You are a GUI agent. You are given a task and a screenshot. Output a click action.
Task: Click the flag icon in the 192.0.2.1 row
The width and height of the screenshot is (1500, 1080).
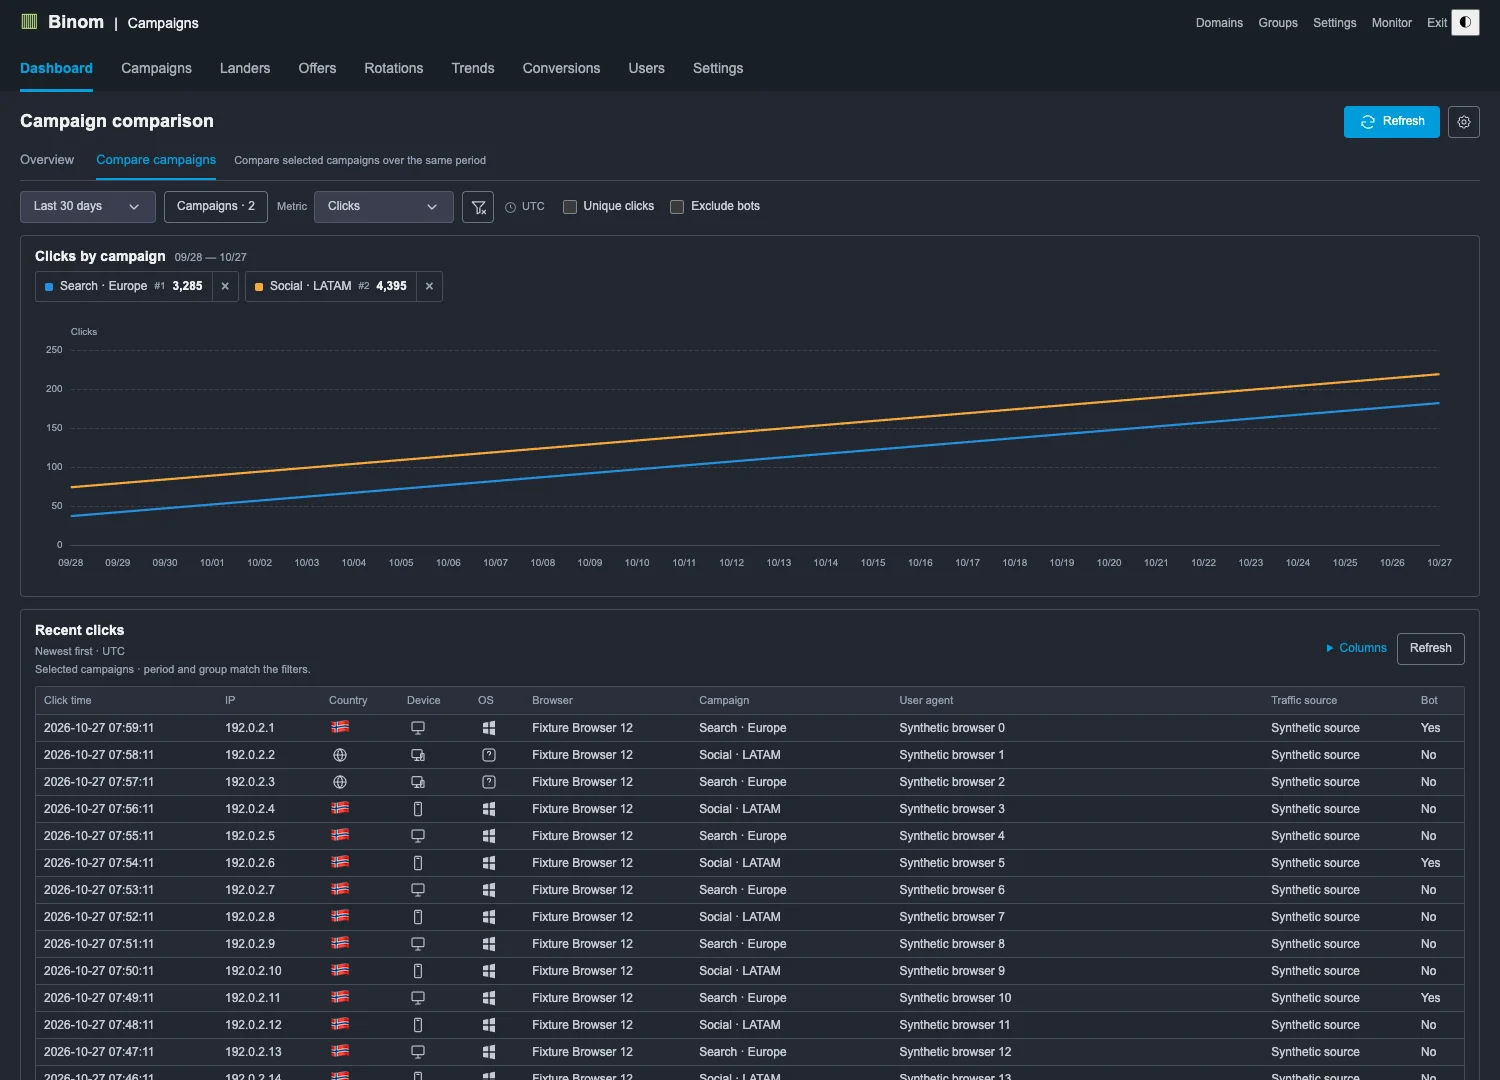(340, 727)
